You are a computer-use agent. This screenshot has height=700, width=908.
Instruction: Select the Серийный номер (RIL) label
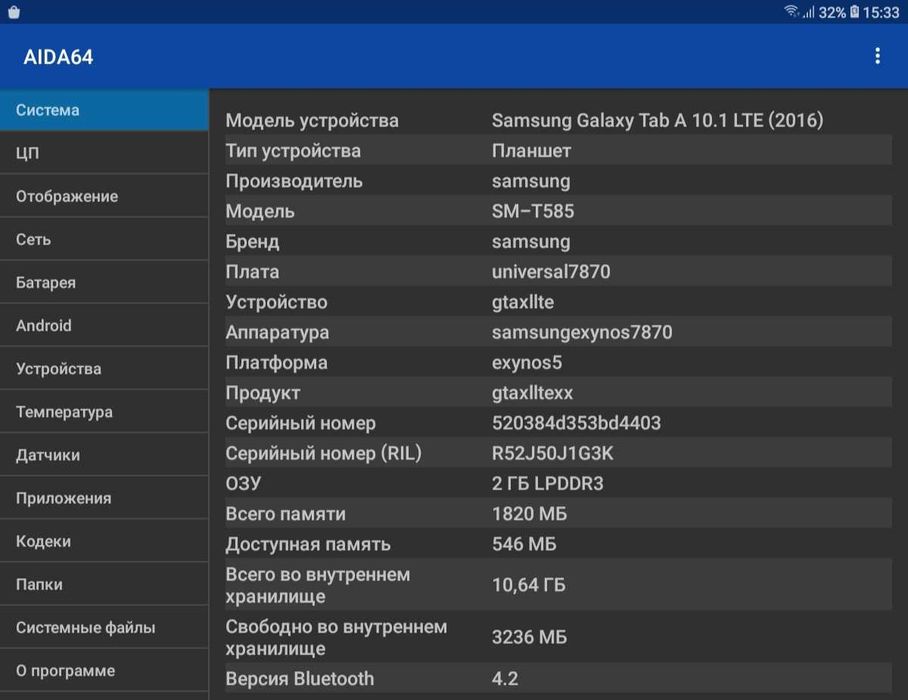click(x=323, y=453)
